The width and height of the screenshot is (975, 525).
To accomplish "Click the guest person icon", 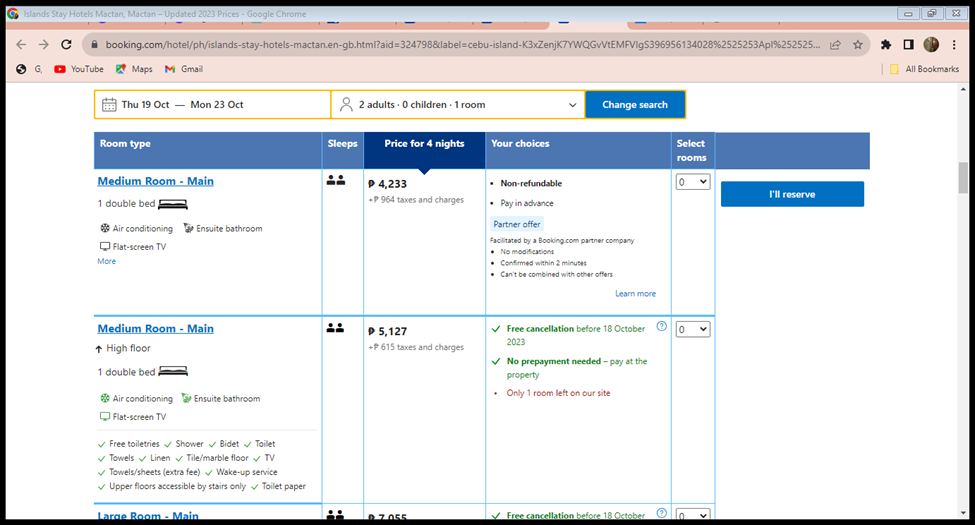I will [346, 105].
